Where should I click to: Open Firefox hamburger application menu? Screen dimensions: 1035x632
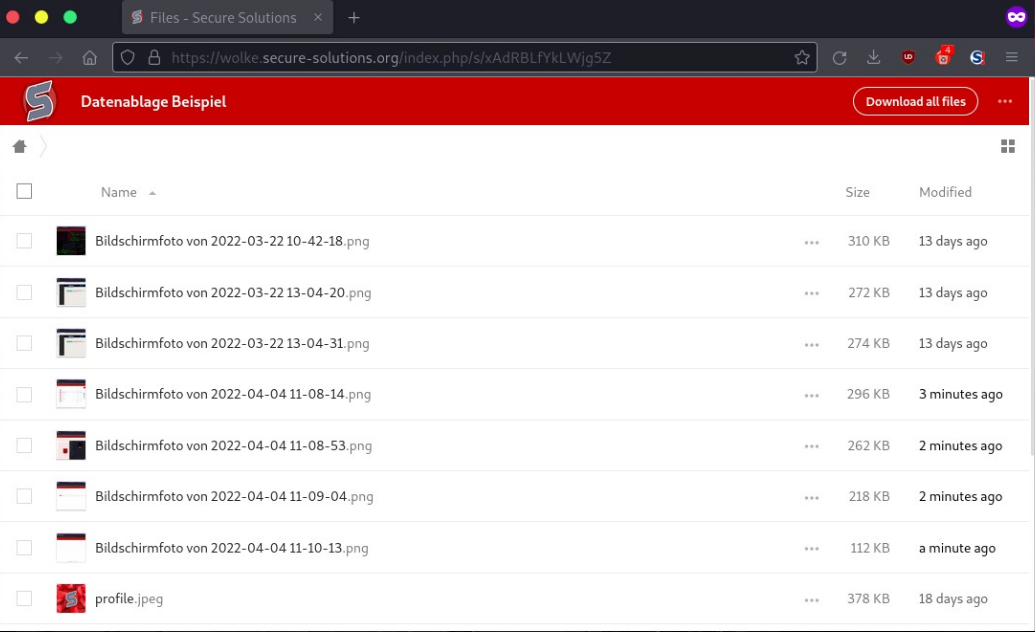(x=1012, y=58)
